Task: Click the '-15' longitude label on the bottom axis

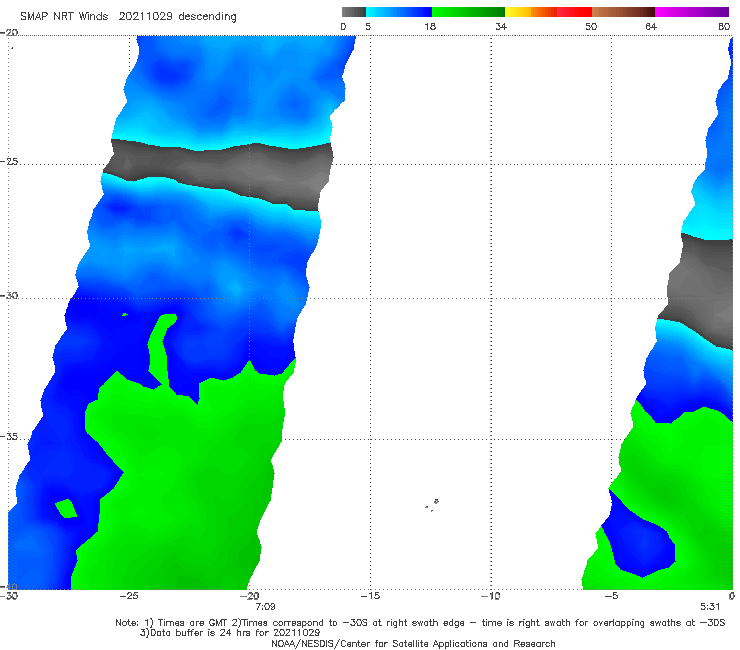Action: click(370, 596)
